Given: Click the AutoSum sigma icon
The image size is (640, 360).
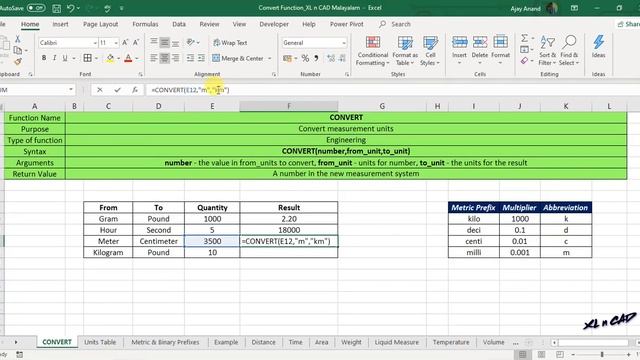Looking at the screenshot, I should [x=524, y=38].
